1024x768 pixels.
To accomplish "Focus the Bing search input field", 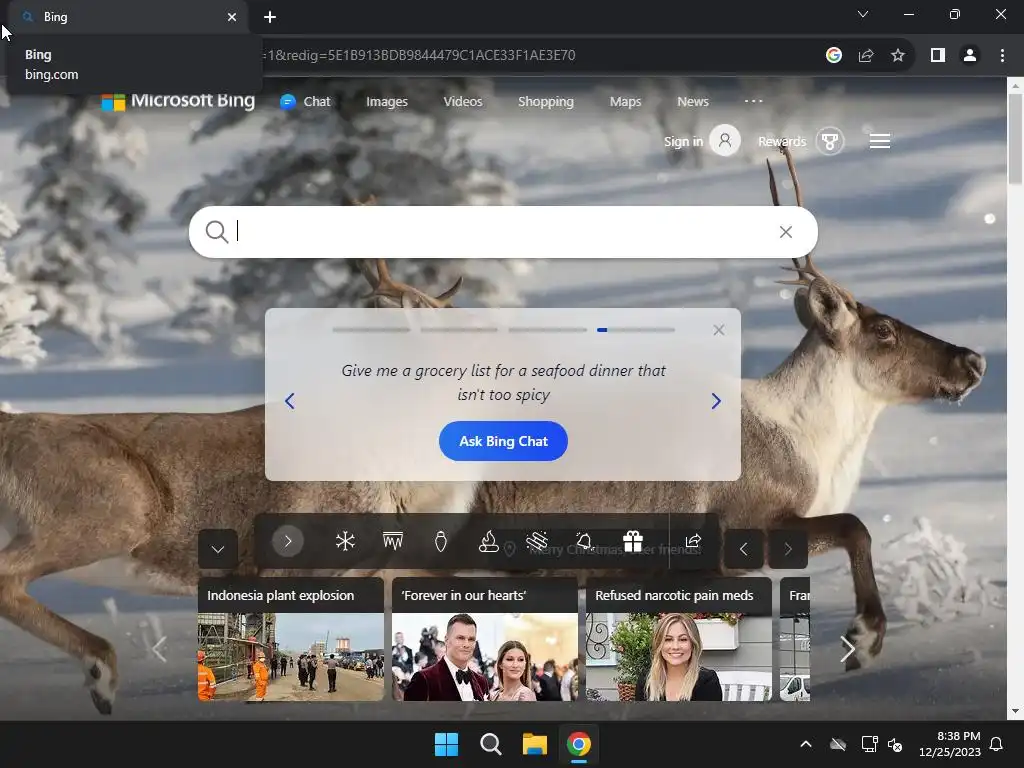I will (503, 232).
